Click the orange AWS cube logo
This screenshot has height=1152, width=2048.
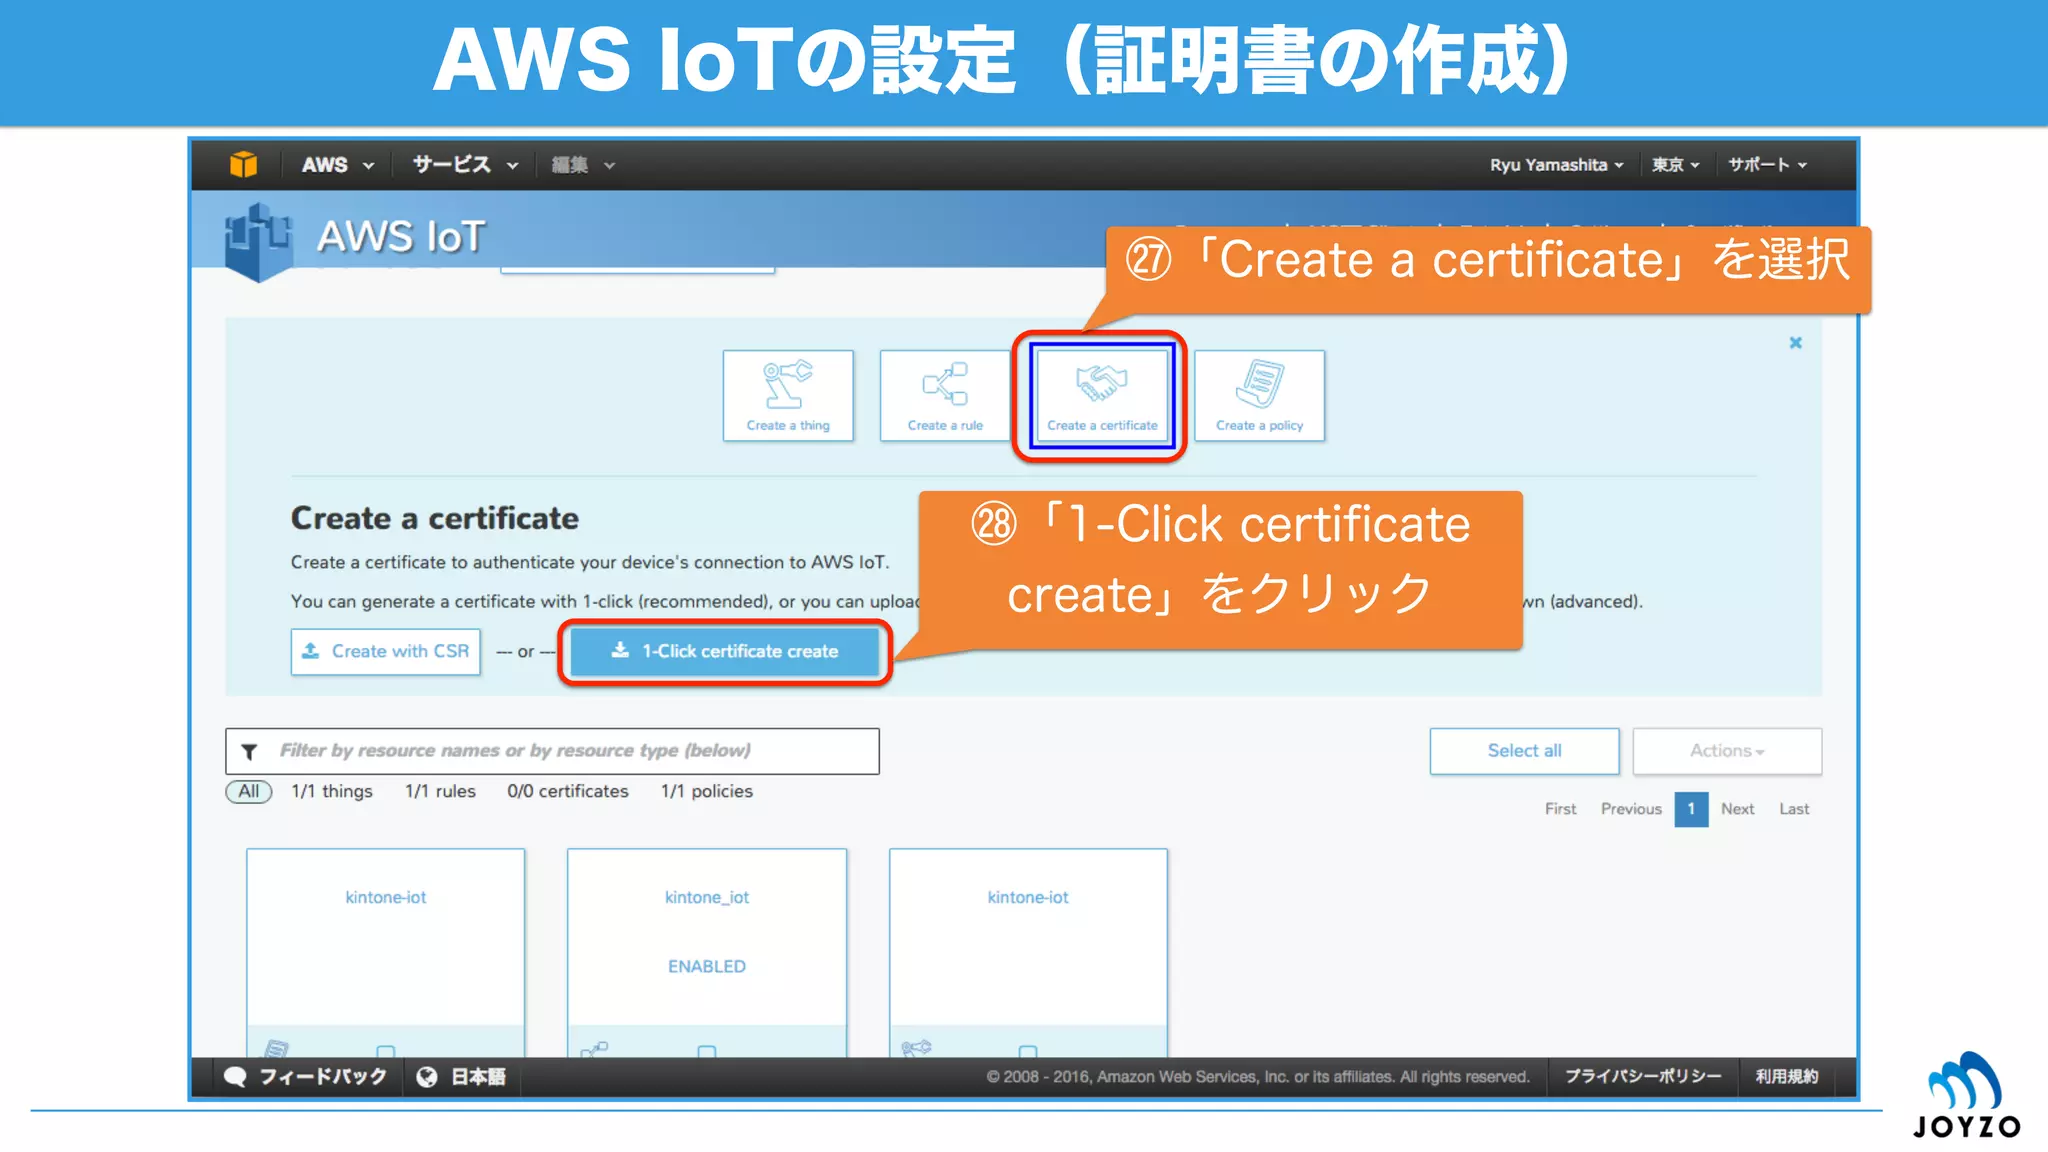(x=243, y=164)
